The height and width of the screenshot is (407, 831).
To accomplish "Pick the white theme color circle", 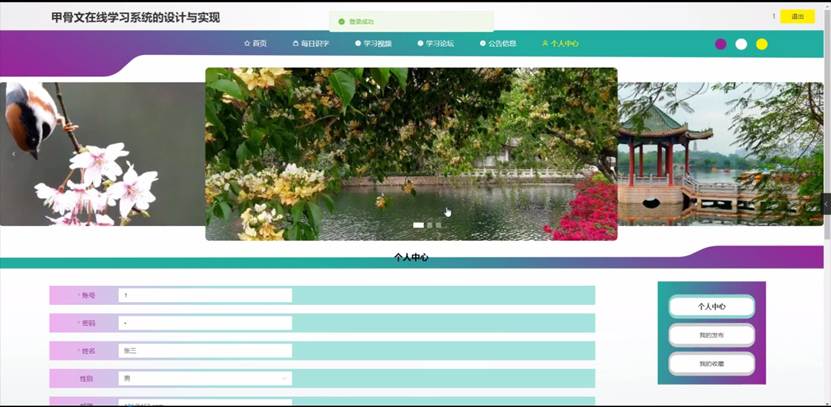I will pyautogui.click(x=741, y=44).
